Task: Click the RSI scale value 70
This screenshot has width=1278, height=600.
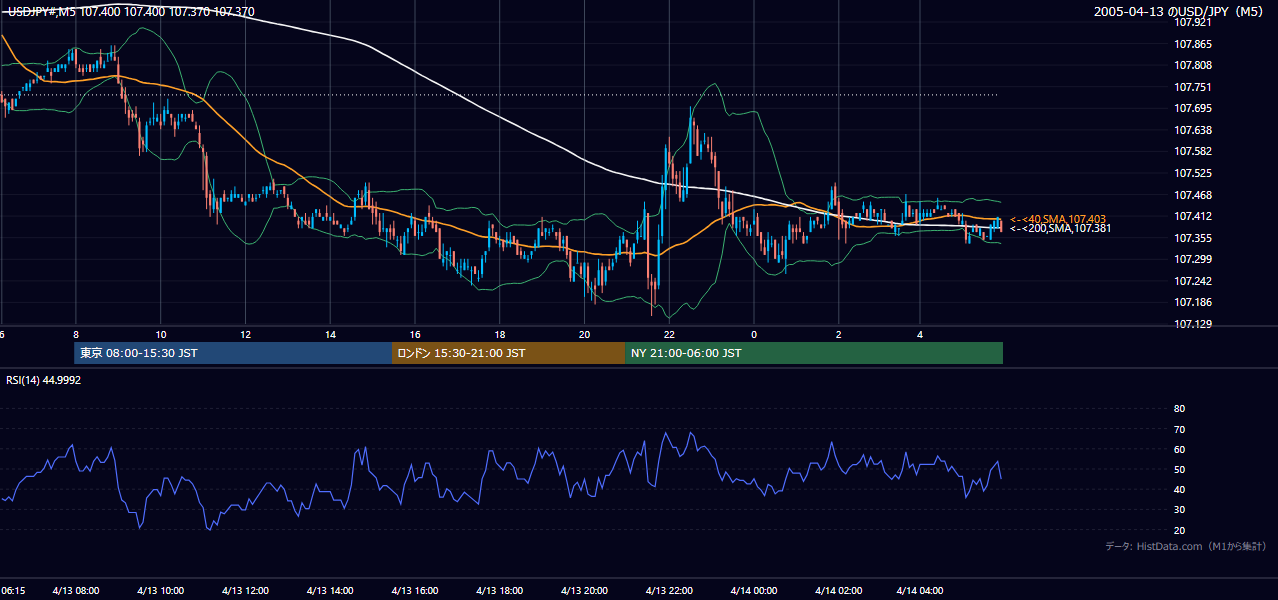Action: tap(1179, 429)
